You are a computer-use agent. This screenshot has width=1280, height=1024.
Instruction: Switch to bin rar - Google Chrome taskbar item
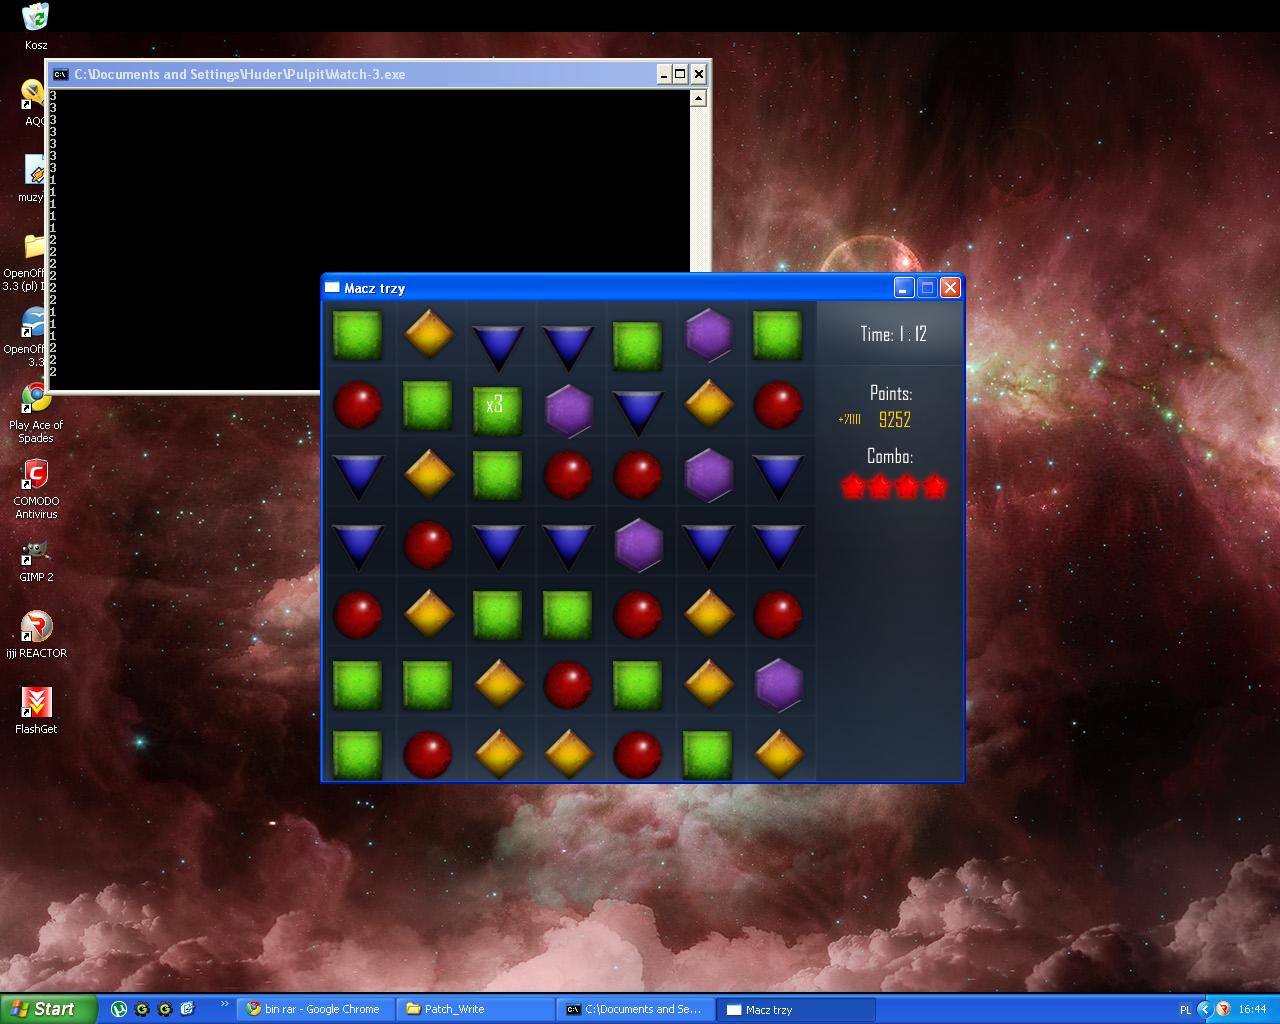coord(314,1009)
